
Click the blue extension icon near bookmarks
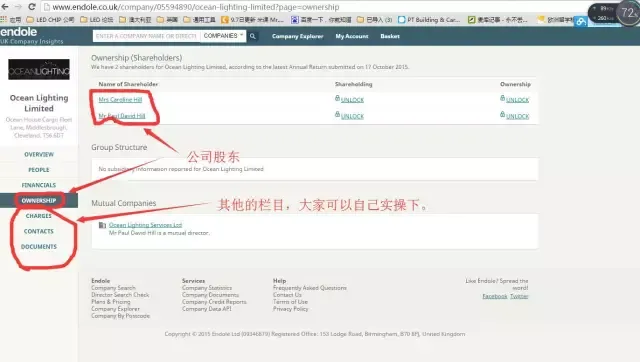[x=580, y=22]
